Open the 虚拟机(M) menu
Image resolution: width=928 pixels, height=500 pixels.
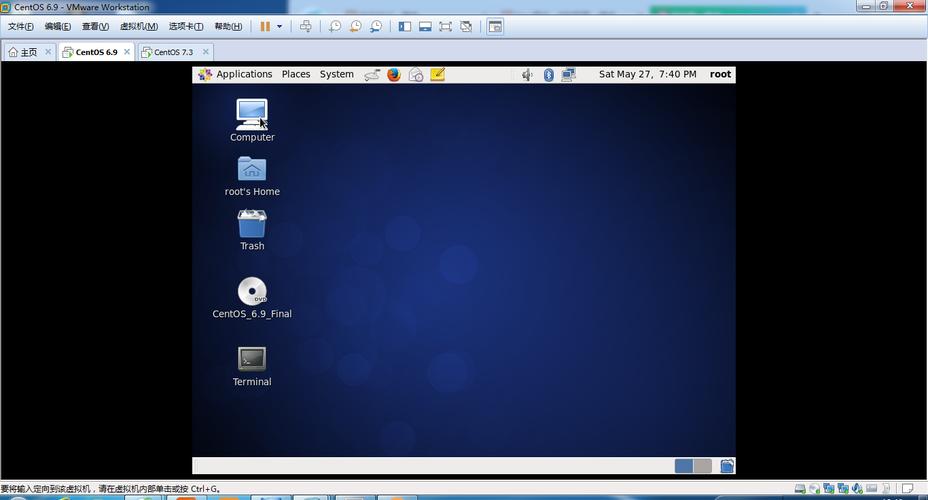click(138, 27)
